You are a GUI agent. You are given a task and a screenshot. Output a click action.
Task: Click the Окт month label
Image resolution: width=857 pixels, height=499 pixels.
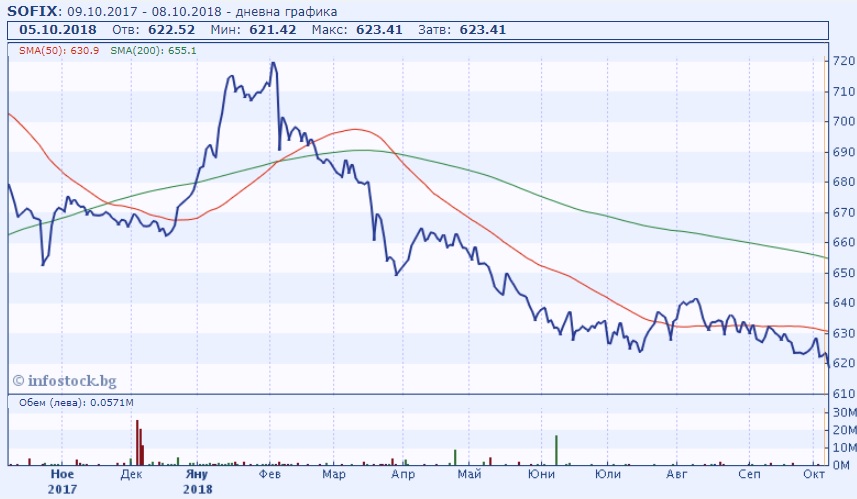[813, 474]
